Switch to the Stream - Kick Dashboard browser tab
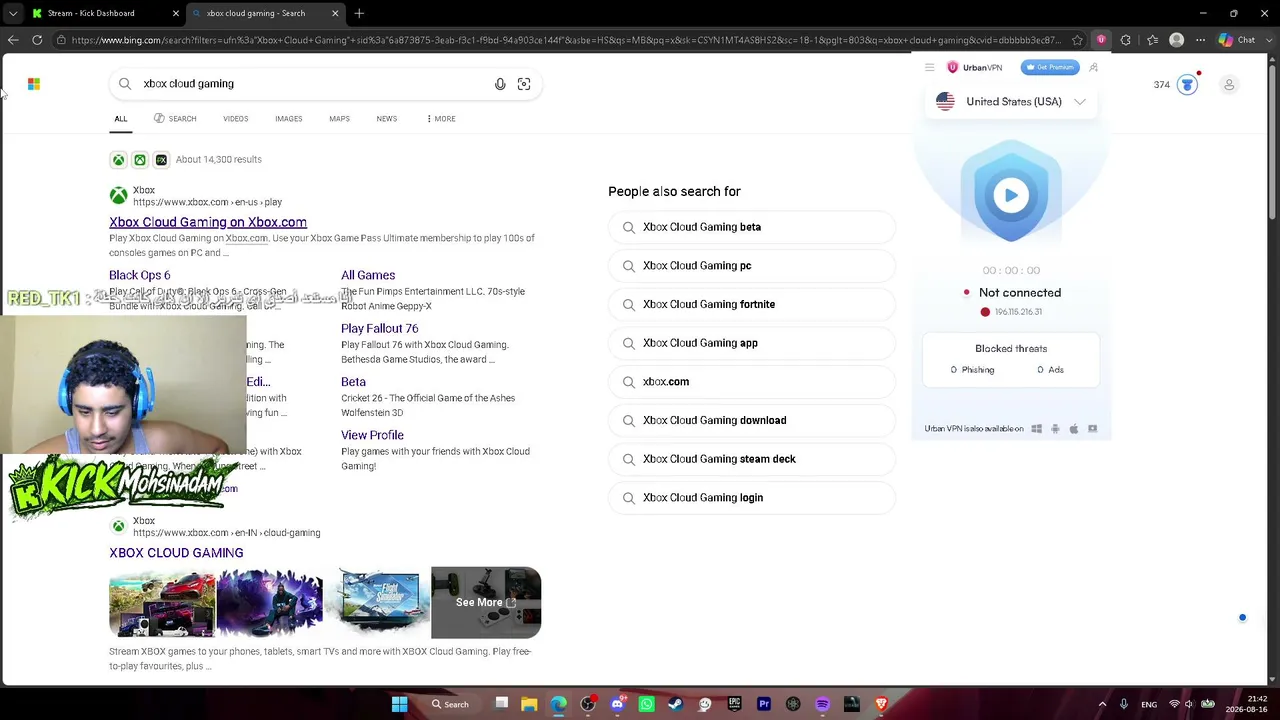This screenshot has width=1280, height=720. point(104,13)
